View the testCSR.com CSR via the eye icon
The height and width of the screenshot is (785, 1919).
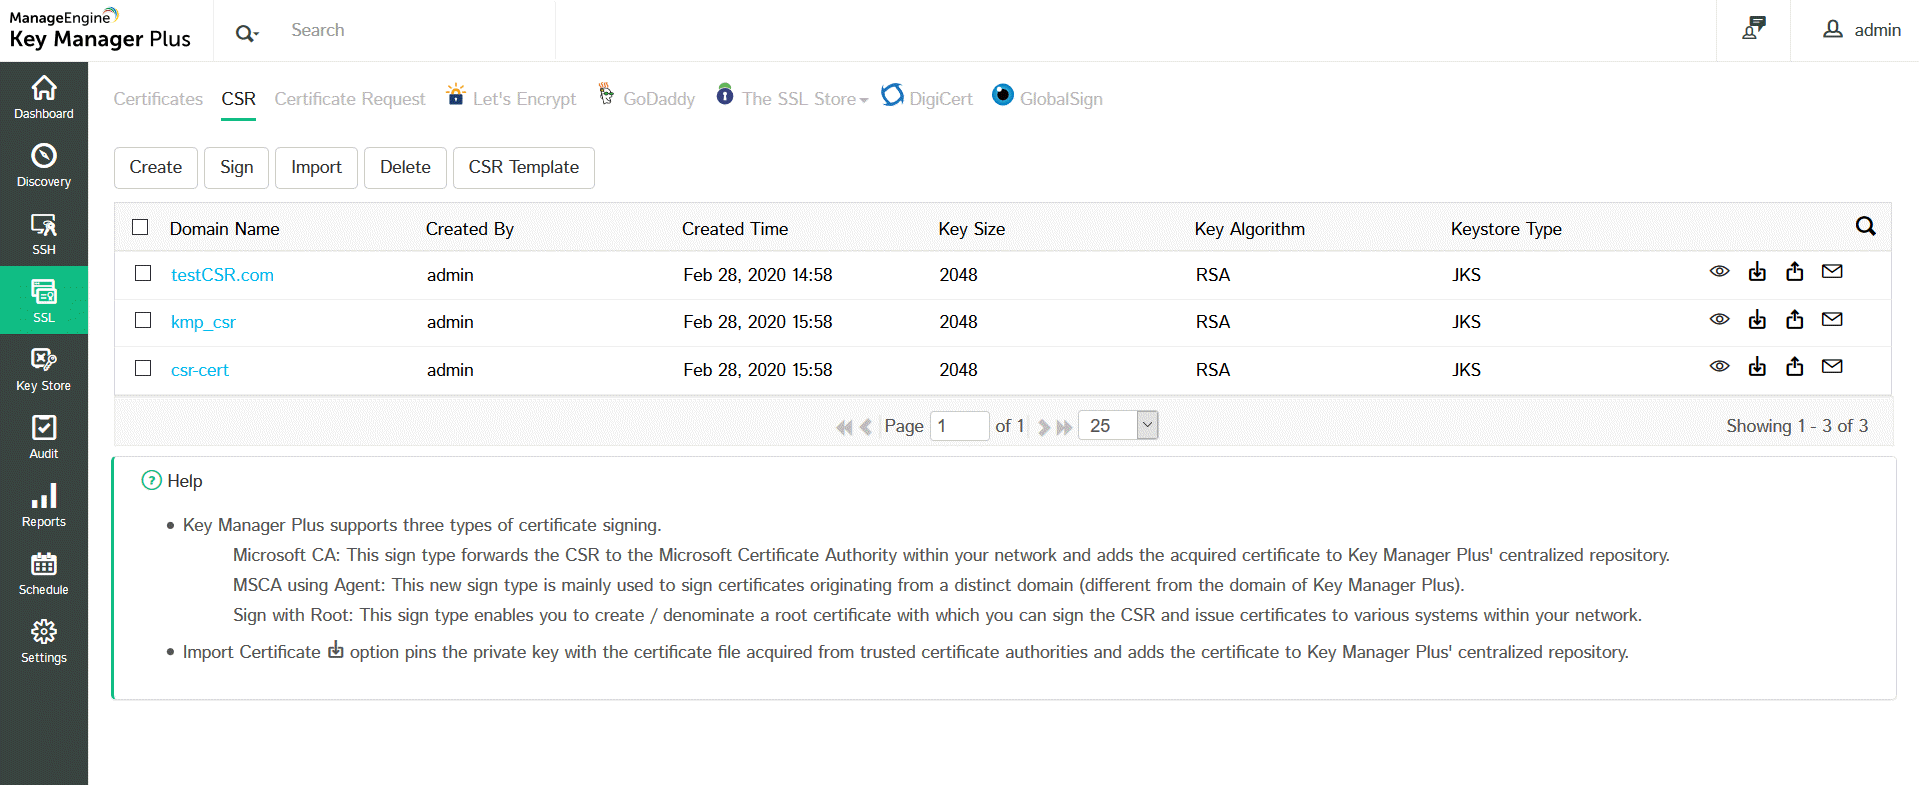(x=1719, y=272)
